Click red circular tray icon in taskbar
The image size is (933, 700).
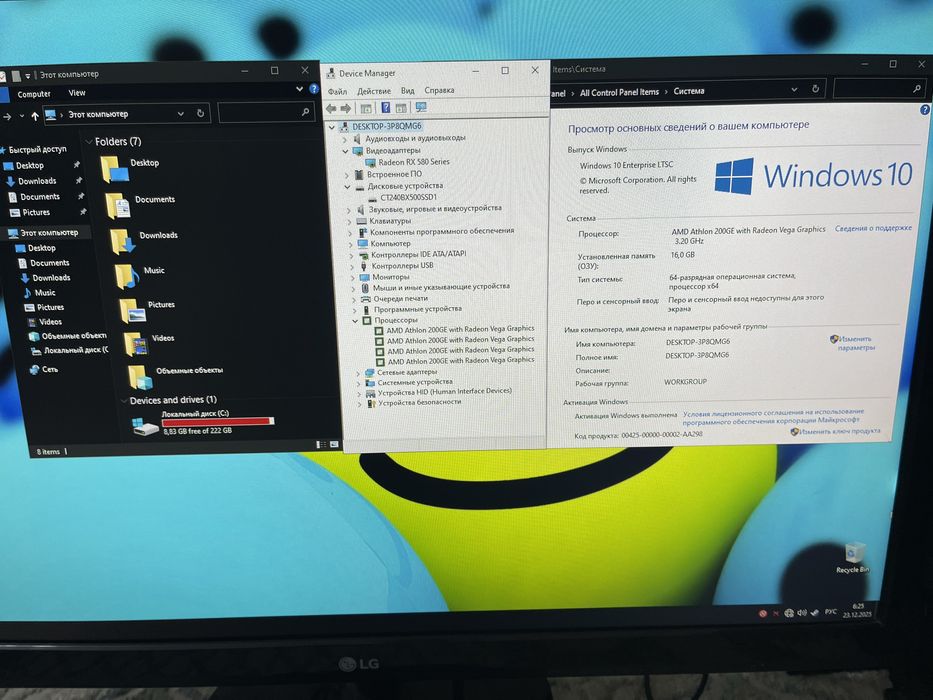(762, 614)
